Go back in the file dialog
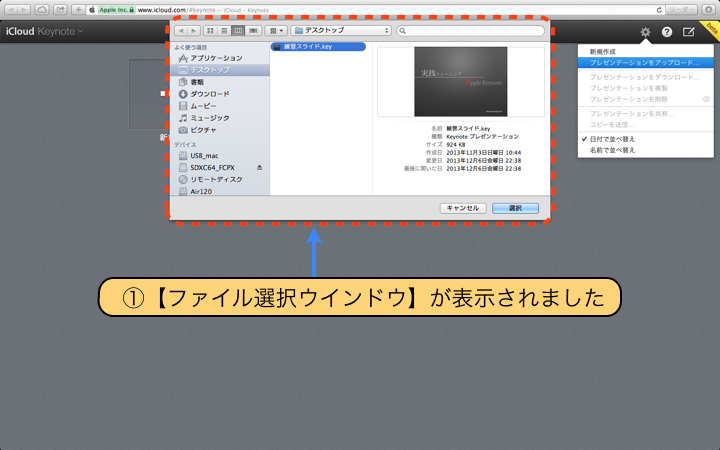Image resolution: width=720 pixels, height=450 pixels. pos(181,30)
